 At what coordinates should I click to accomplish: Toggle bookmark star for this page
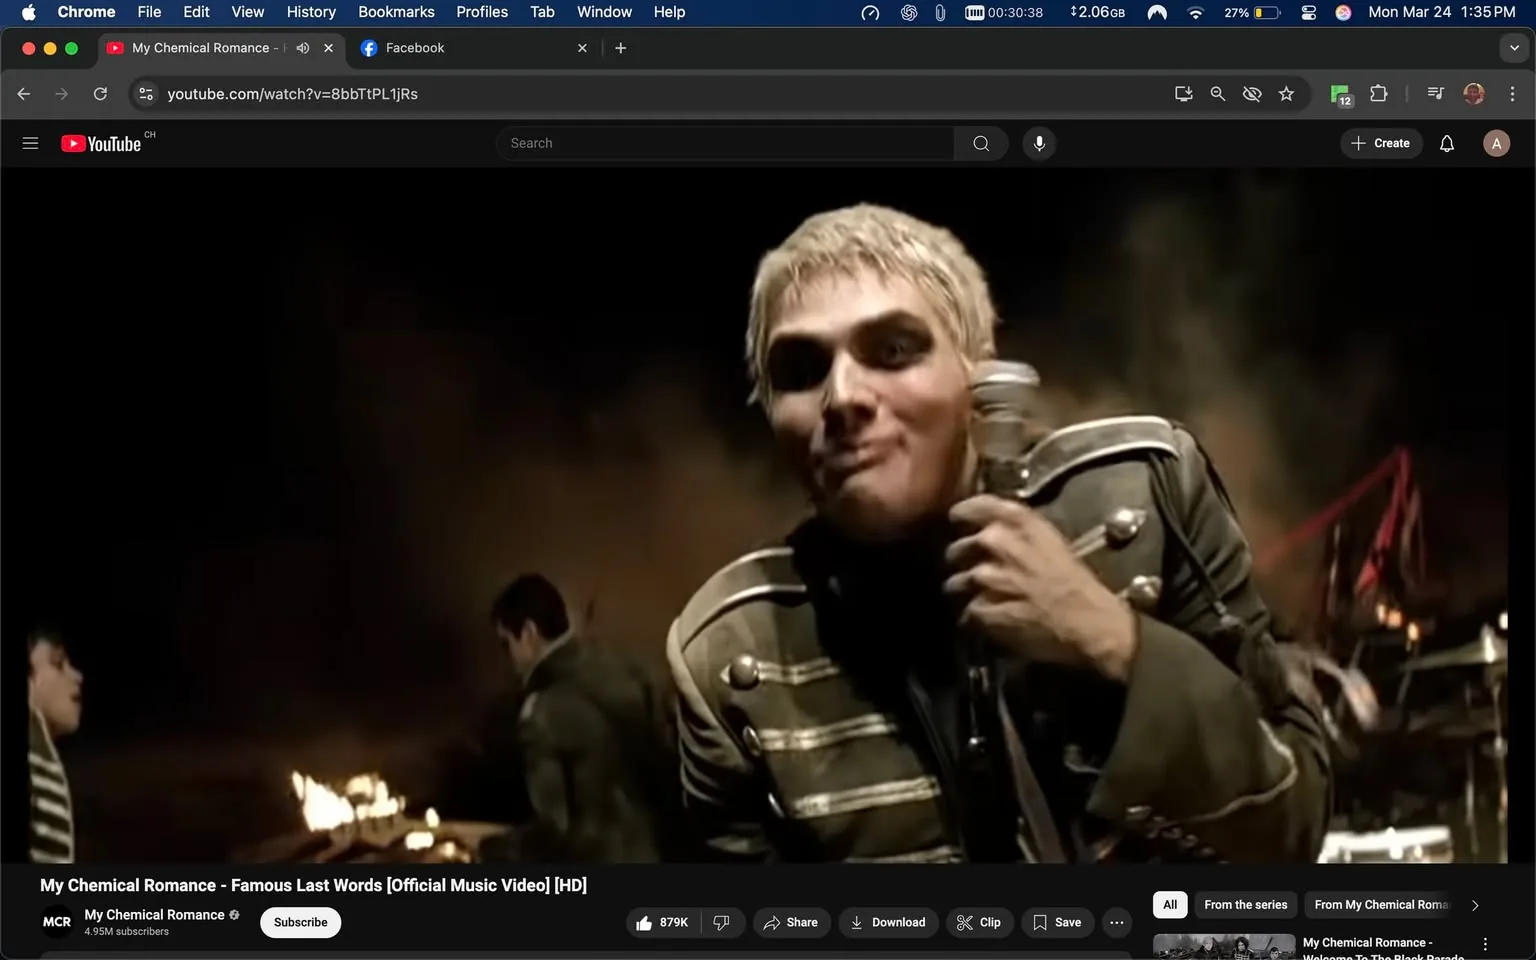point(1286,94)
